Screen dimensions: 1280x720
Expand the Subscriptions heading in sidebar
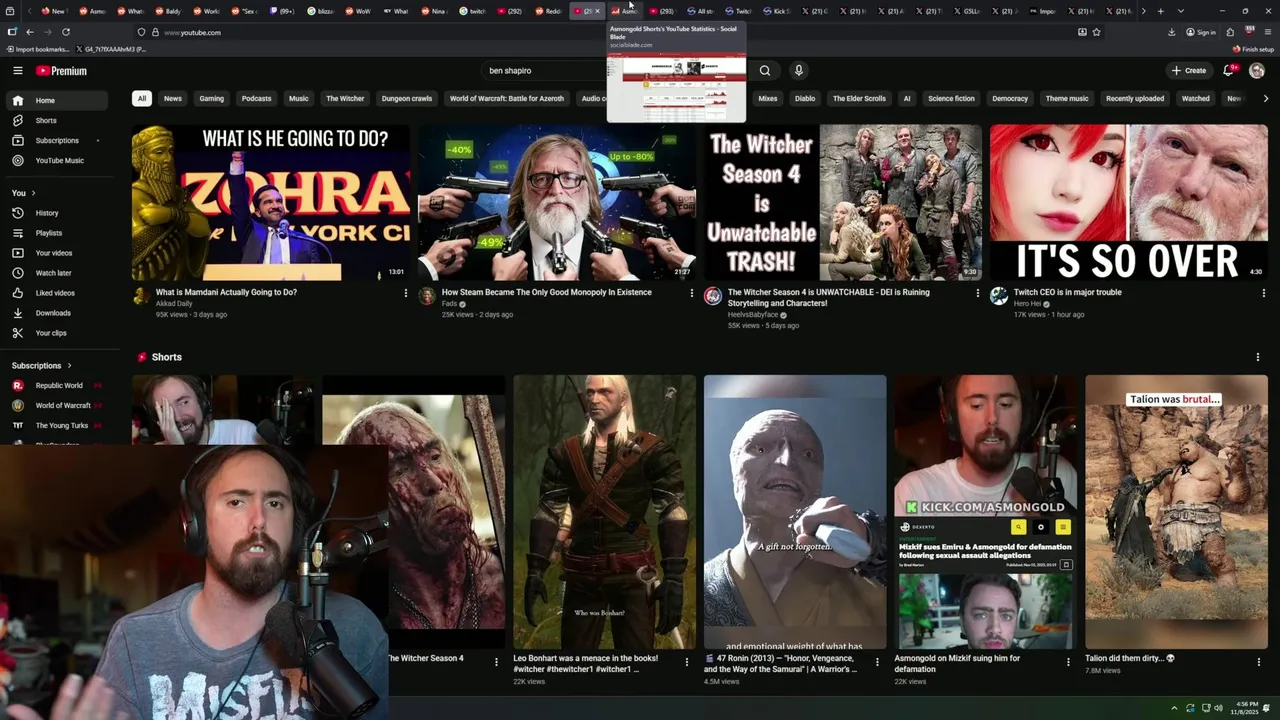42,366
